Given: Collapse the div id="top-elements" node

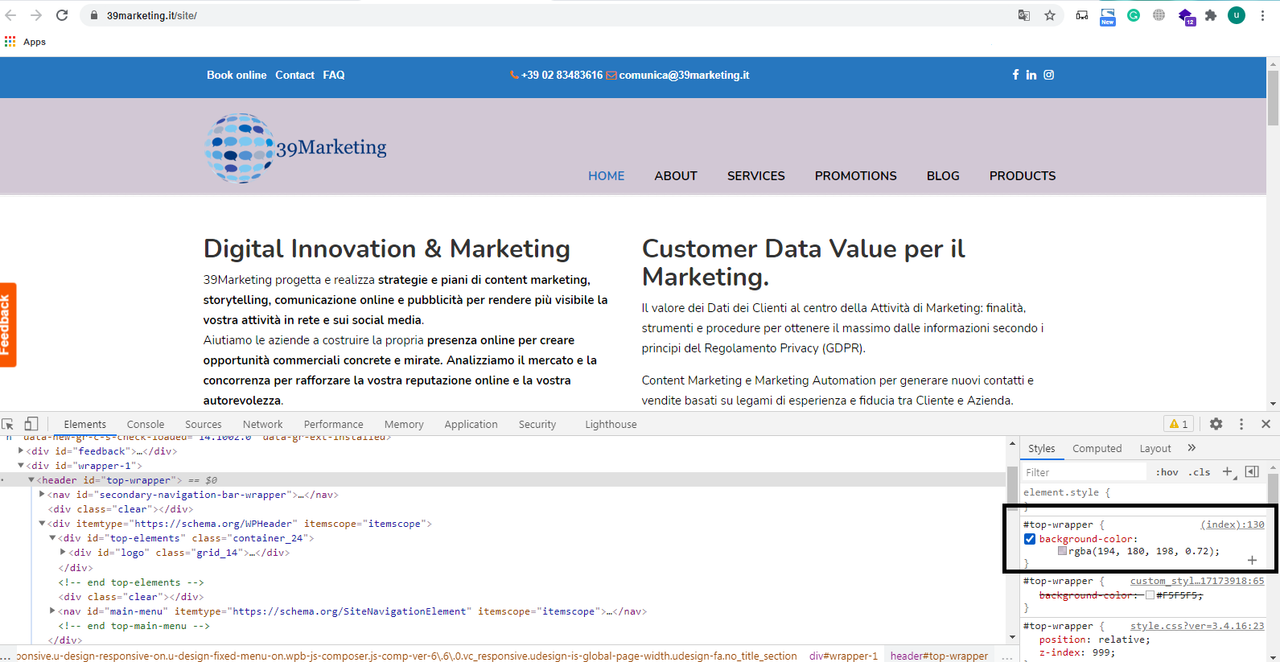Looking at the screenshot, I should point(53,538).
